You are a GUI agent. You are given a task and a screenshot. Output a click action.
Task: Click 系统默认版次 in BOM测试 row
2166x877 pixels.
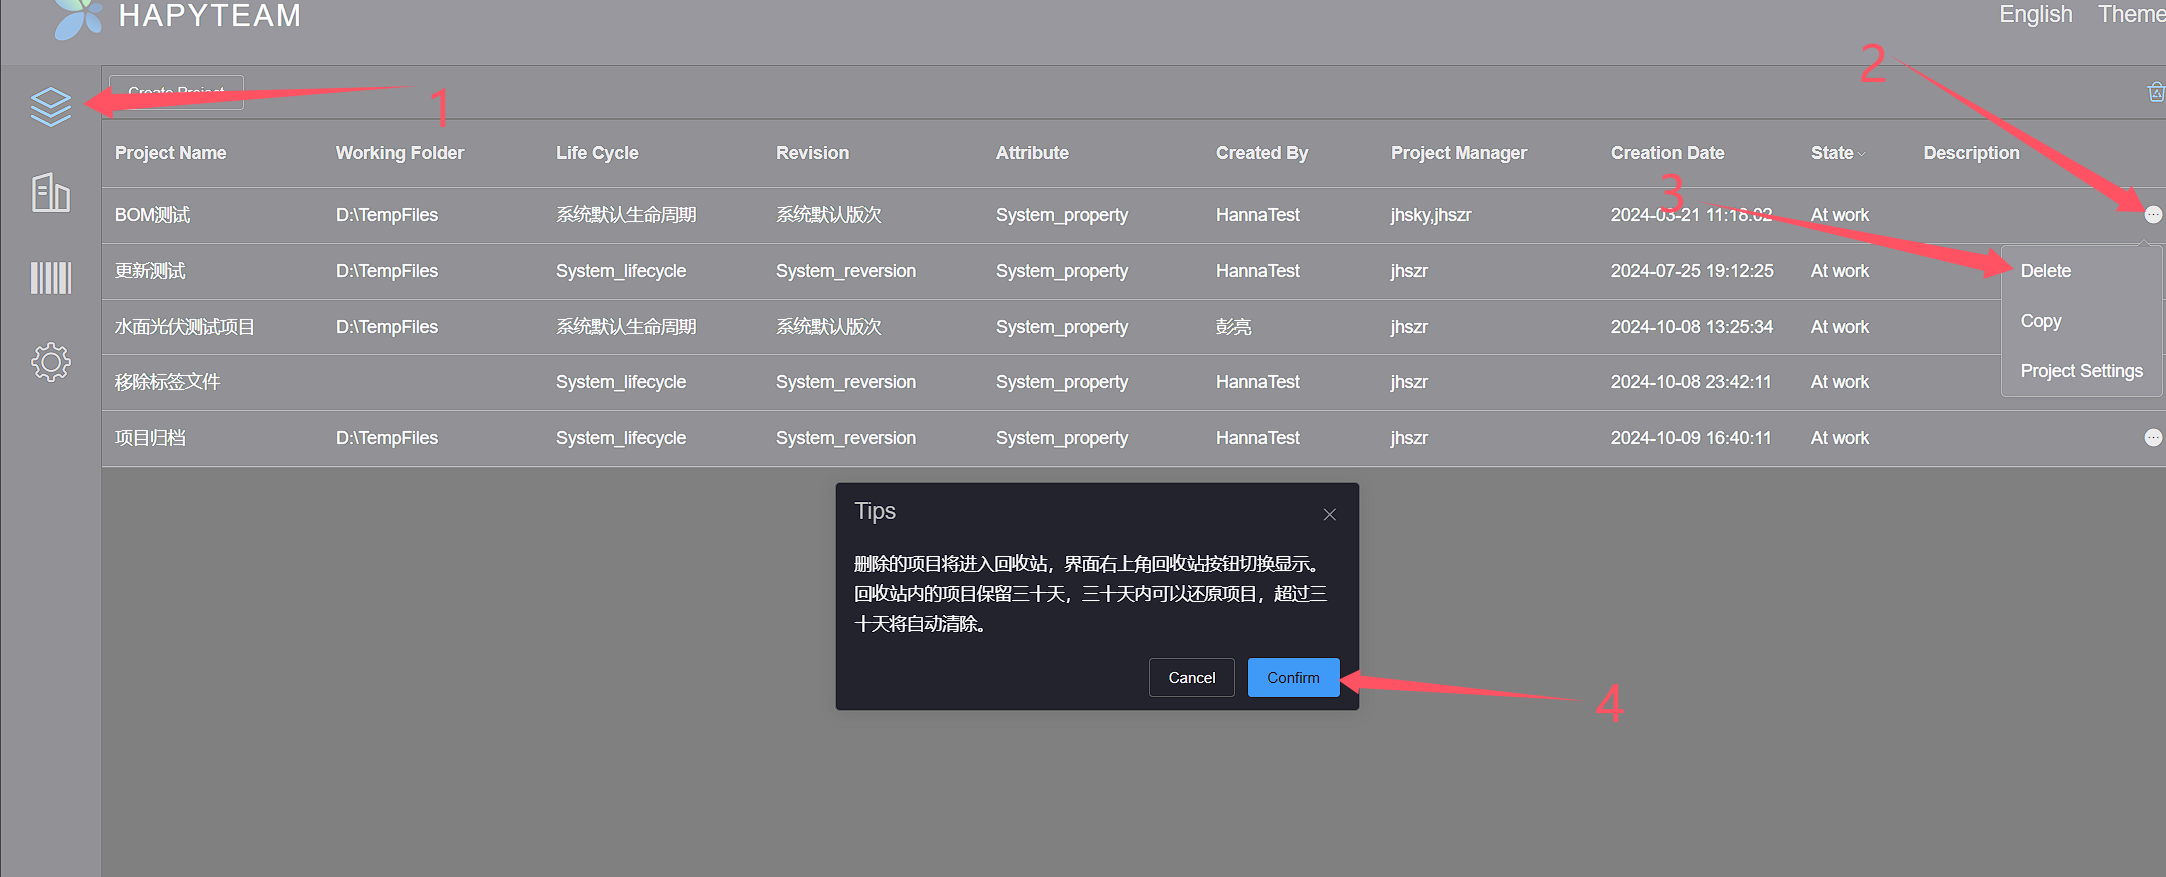coord(828,215)
